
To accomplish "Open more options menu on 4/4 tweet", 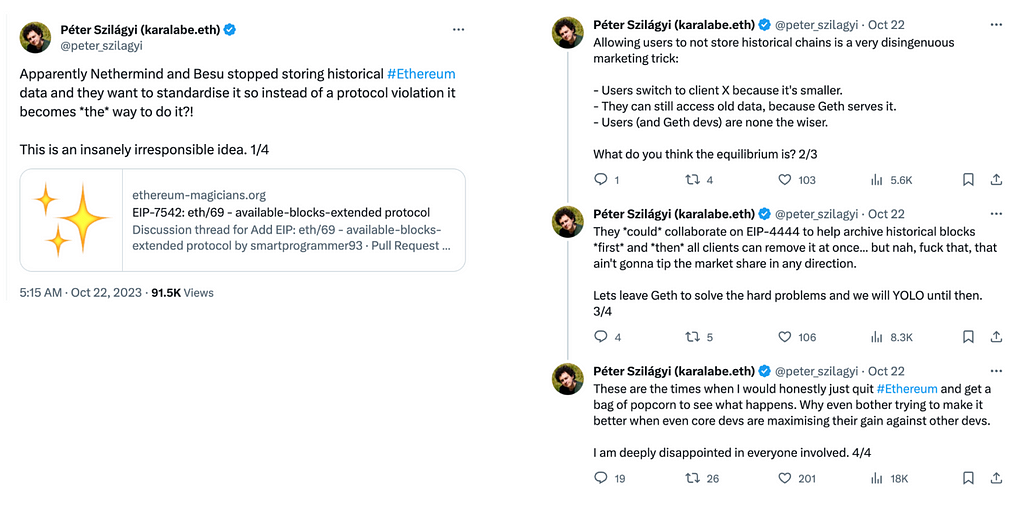I will (995, 371).
